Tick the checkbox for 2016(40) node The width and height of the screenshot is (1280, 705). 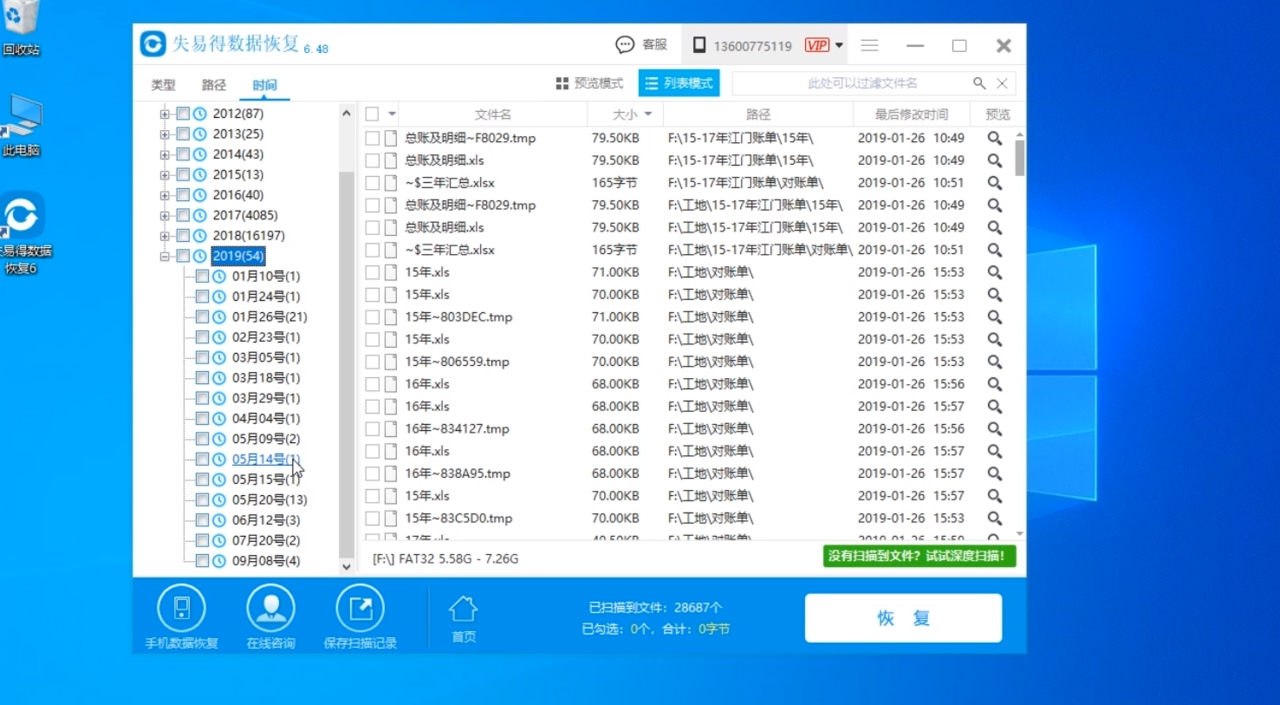click(183, 194)
